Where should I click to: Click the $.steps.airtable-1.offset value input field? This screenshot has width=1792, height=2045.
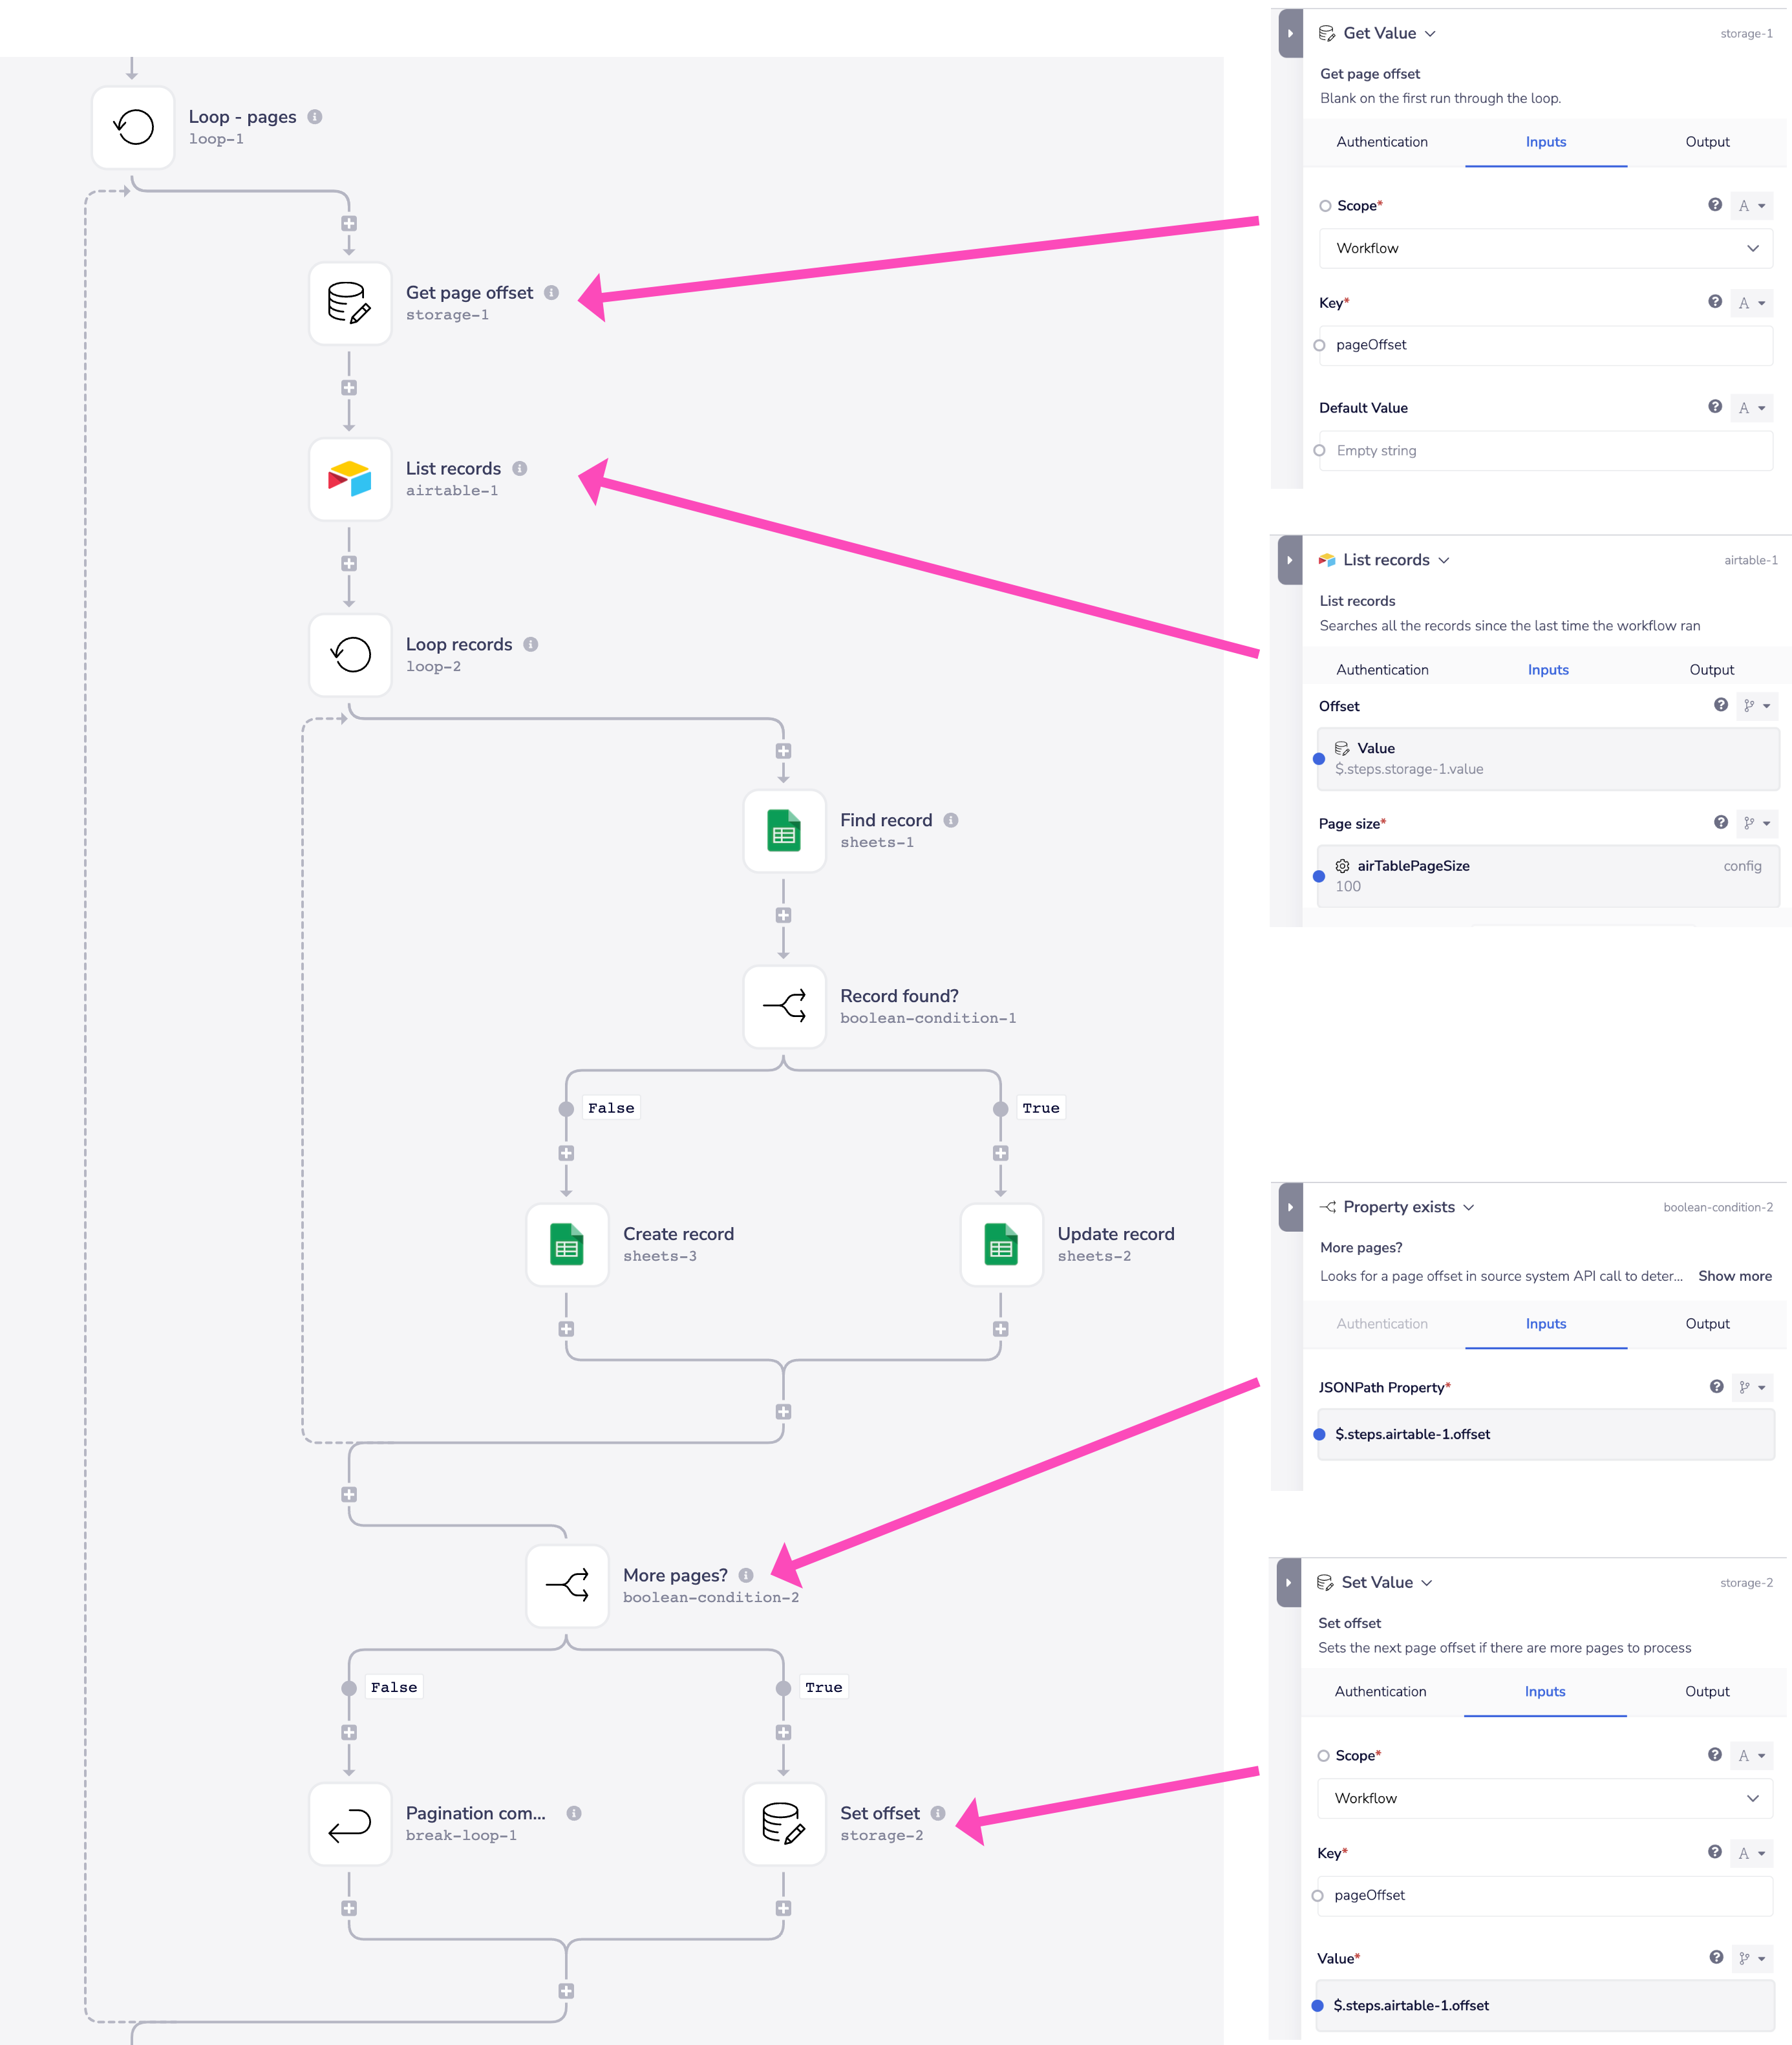pyautogui.click(x=1545, y=2005)
